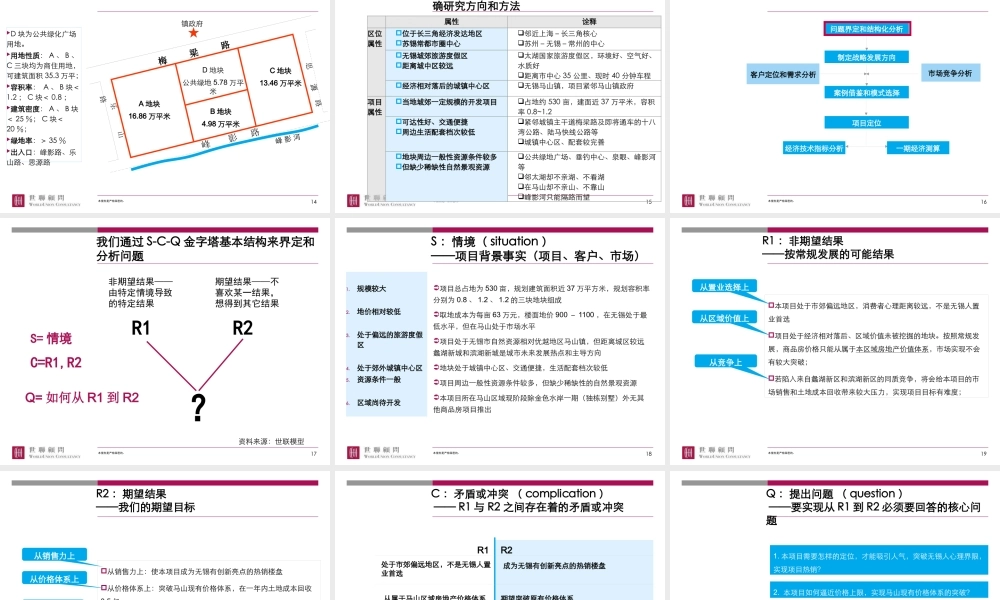
Task: Click question 1 box on the Q slide
Action: [x=879, y=561]
